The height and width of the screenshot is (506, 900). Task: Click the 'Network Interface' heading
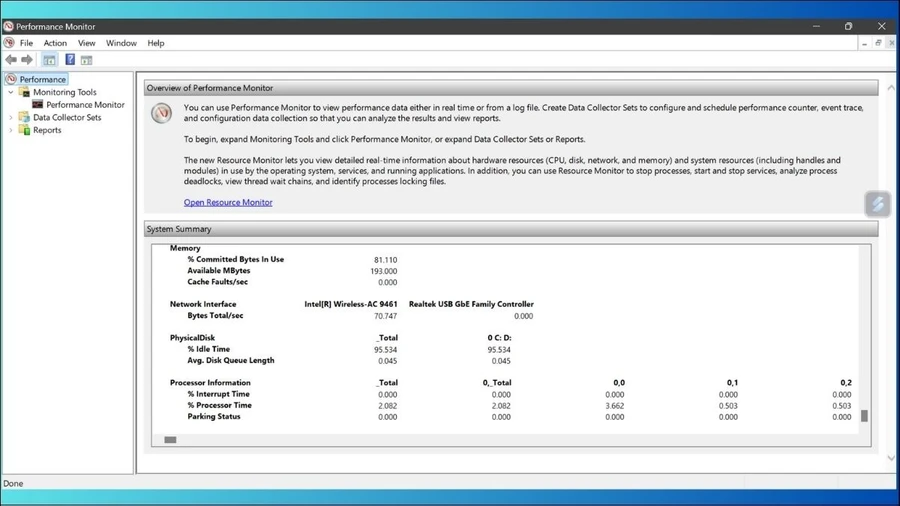[x=203, y=304]
